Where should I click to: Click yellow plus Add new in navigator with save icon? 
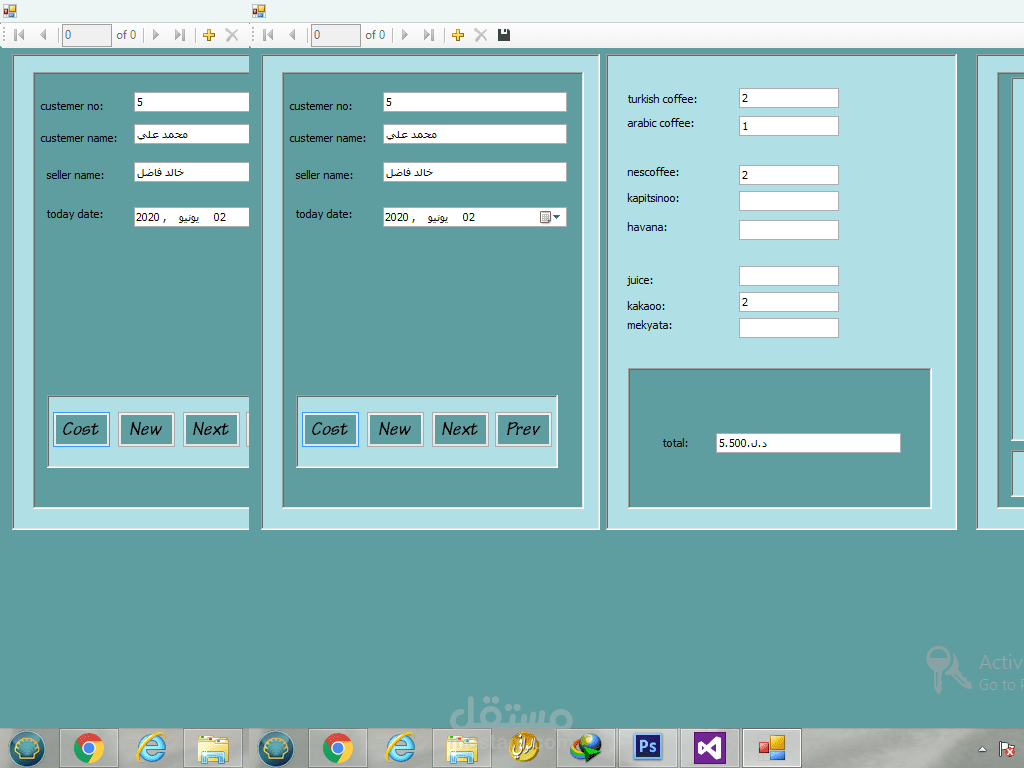tap(458, 35)
